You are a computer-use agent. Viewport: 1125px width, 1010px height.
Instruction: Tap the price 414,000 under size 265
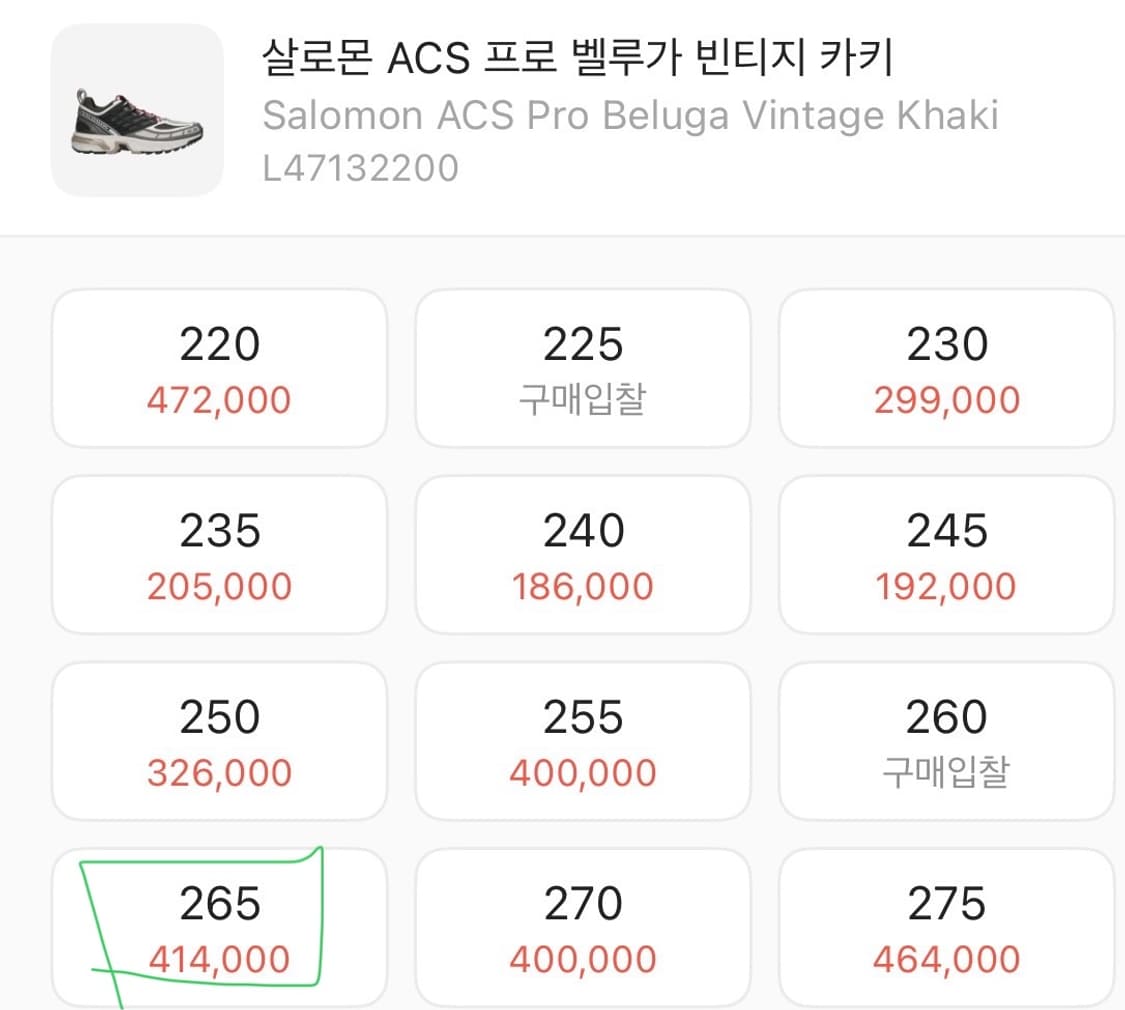point(218,957)
